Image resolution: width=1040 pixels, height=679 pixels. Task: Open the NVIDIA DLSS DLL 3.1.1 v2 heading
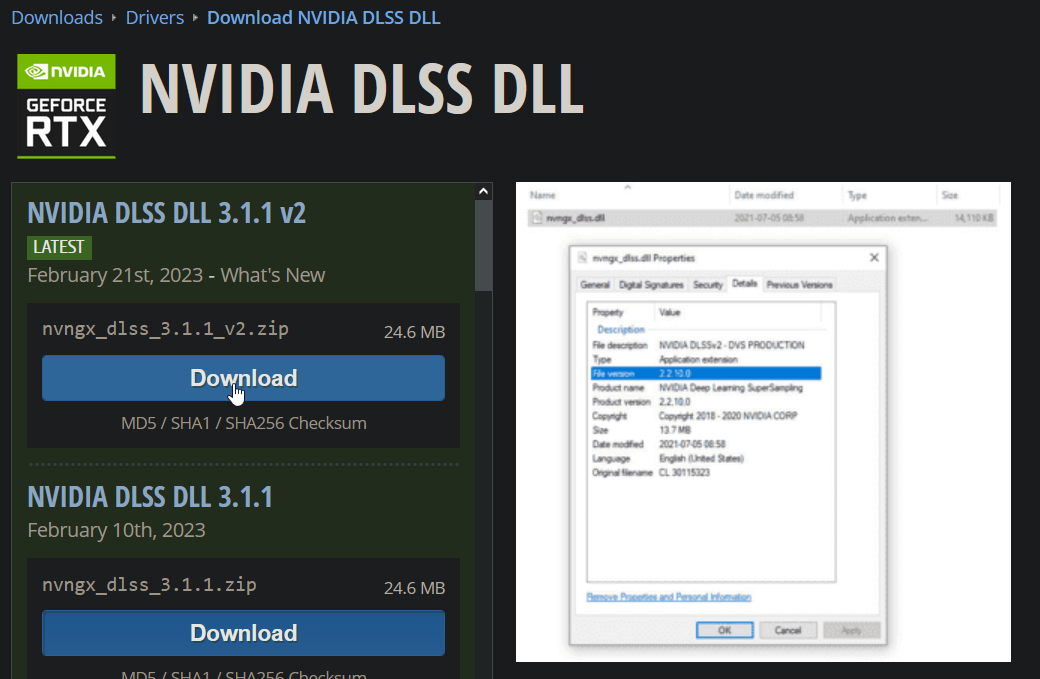(166, 213)
